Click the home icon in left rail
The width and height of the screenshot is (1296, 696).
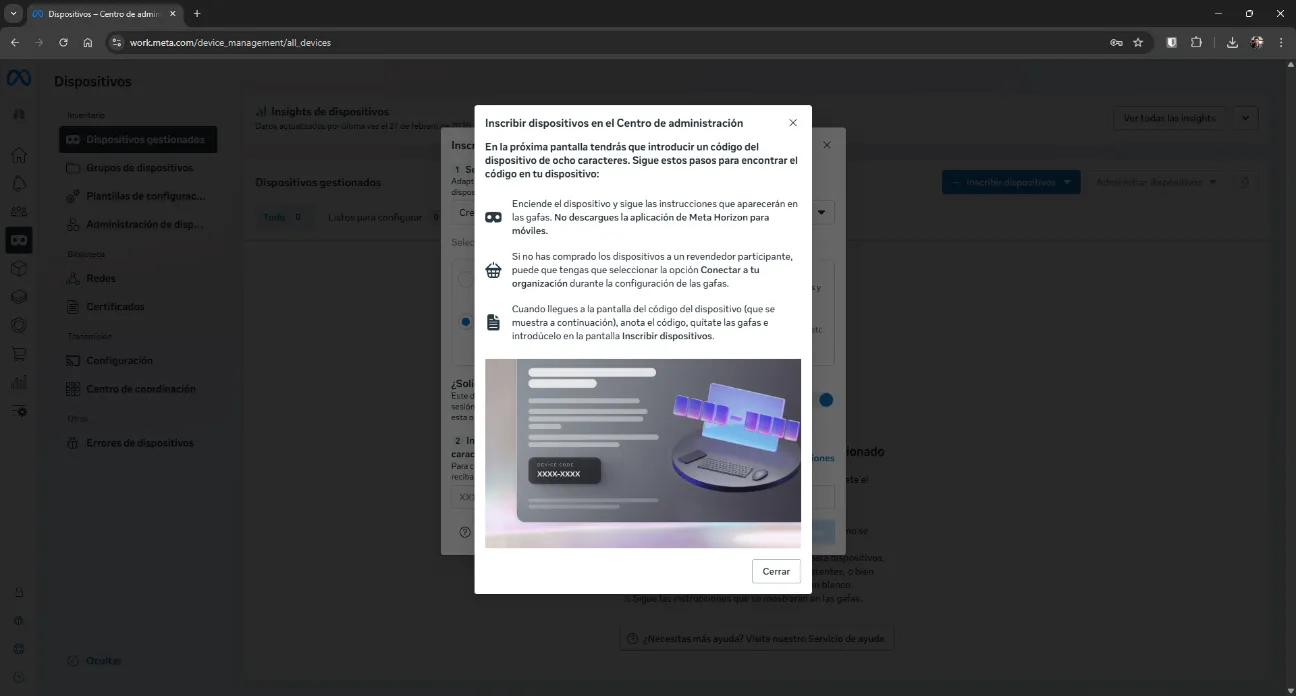point(19,155)
